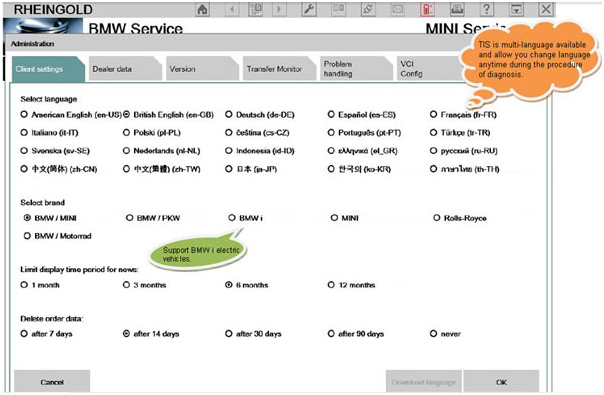Click the back arrow toolbar icon

[232, 9]
